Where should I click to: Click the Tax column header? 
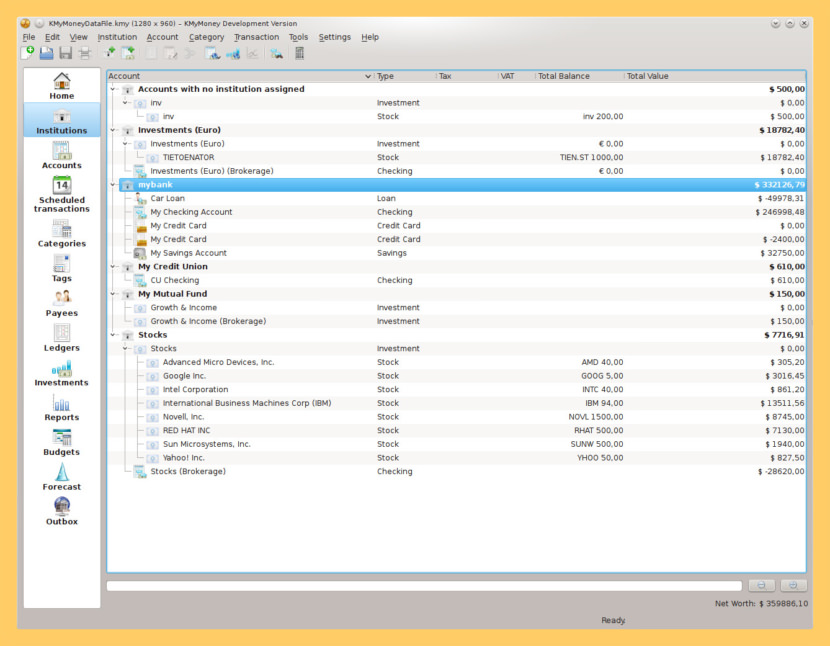467,76
